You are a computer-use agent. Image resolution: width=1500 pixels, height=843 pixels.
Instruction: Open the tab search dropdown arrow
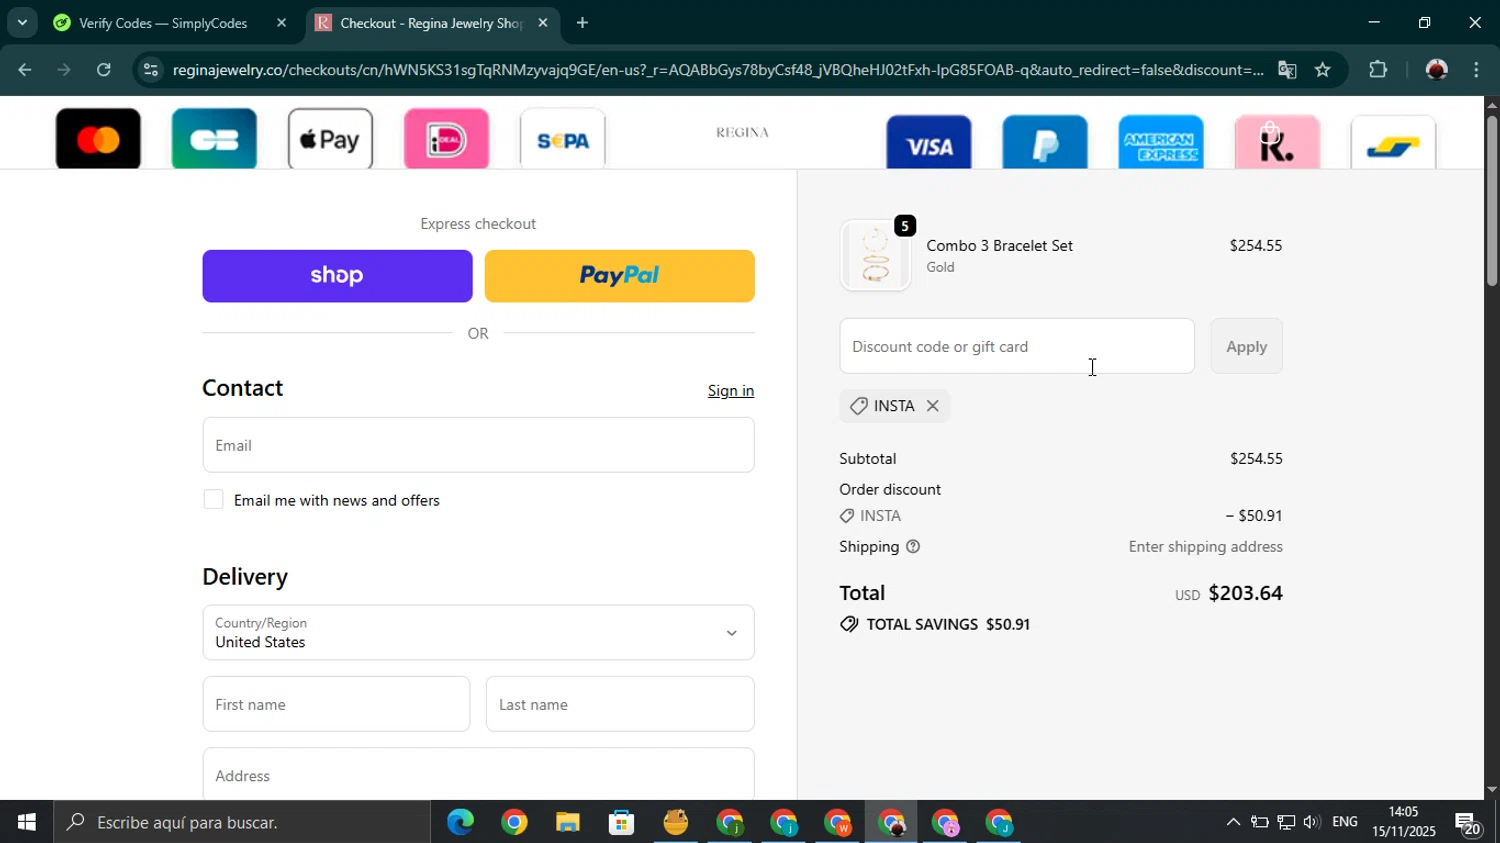pyautogui.click(x=22, y=22)
